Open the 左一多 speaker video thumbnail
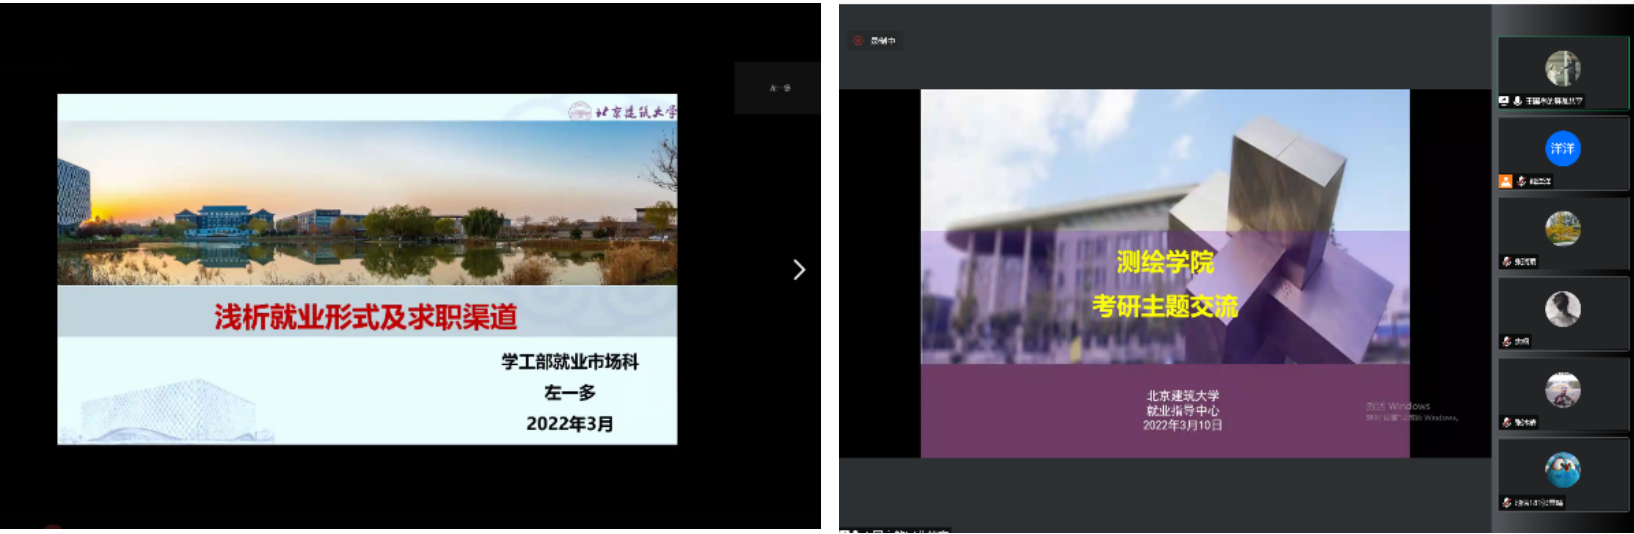Screen dimensions: 1634x534 [778, 88]
